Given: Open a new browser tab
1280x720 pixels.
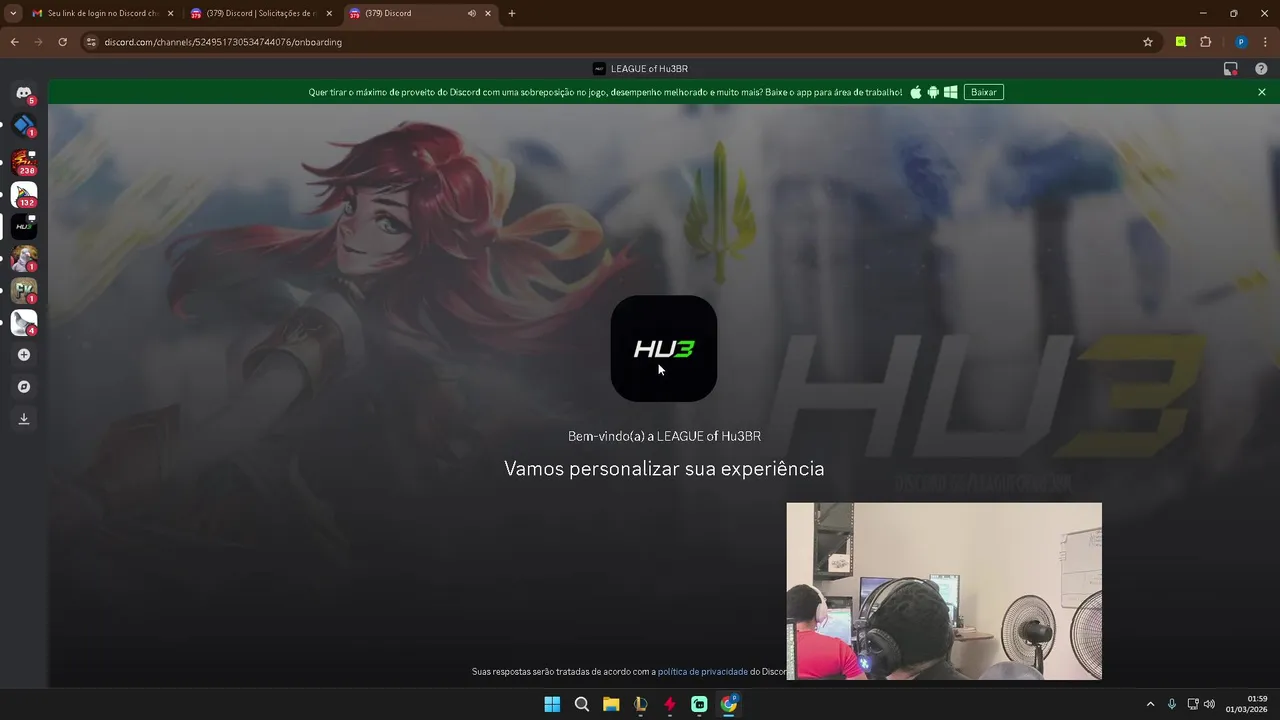Looking at the screenshot, I should (x=512, y=13).
